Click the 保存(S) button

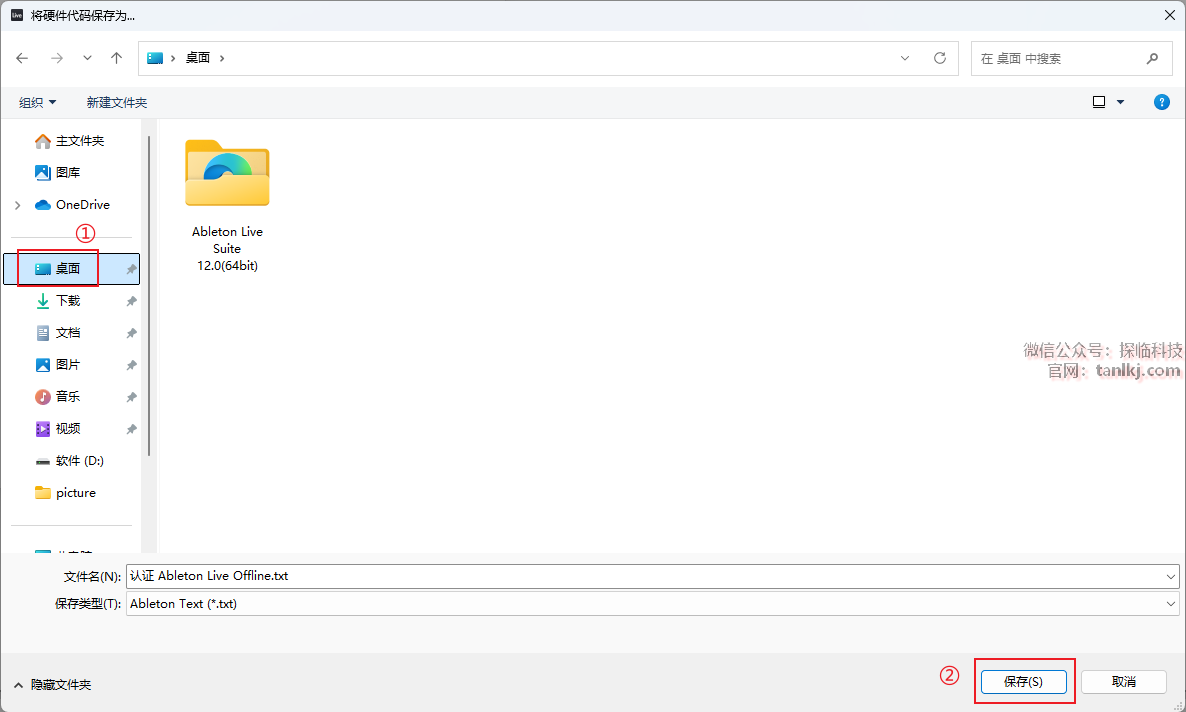(1023, 682)
